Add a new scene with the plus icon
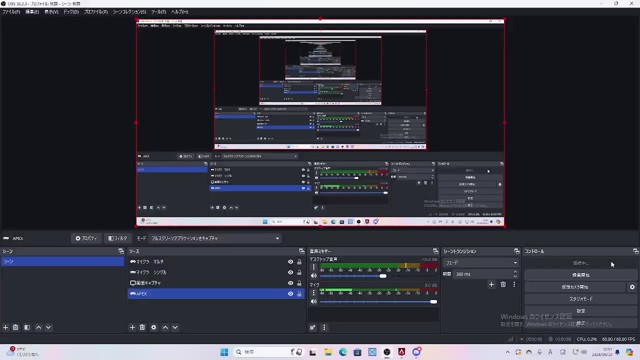This screenshot has height=360, width=640. pos(6,327)
